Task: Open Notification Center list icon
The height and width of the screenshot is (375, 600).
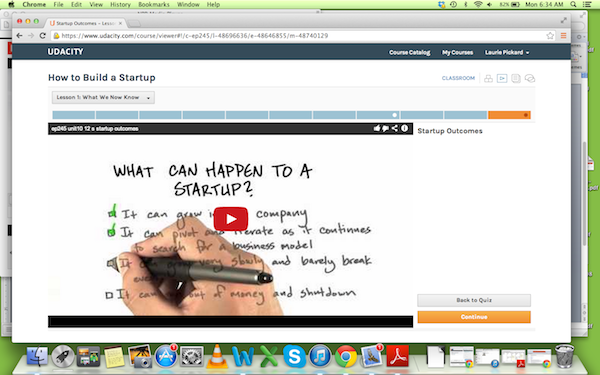Action: click(587, 4)
